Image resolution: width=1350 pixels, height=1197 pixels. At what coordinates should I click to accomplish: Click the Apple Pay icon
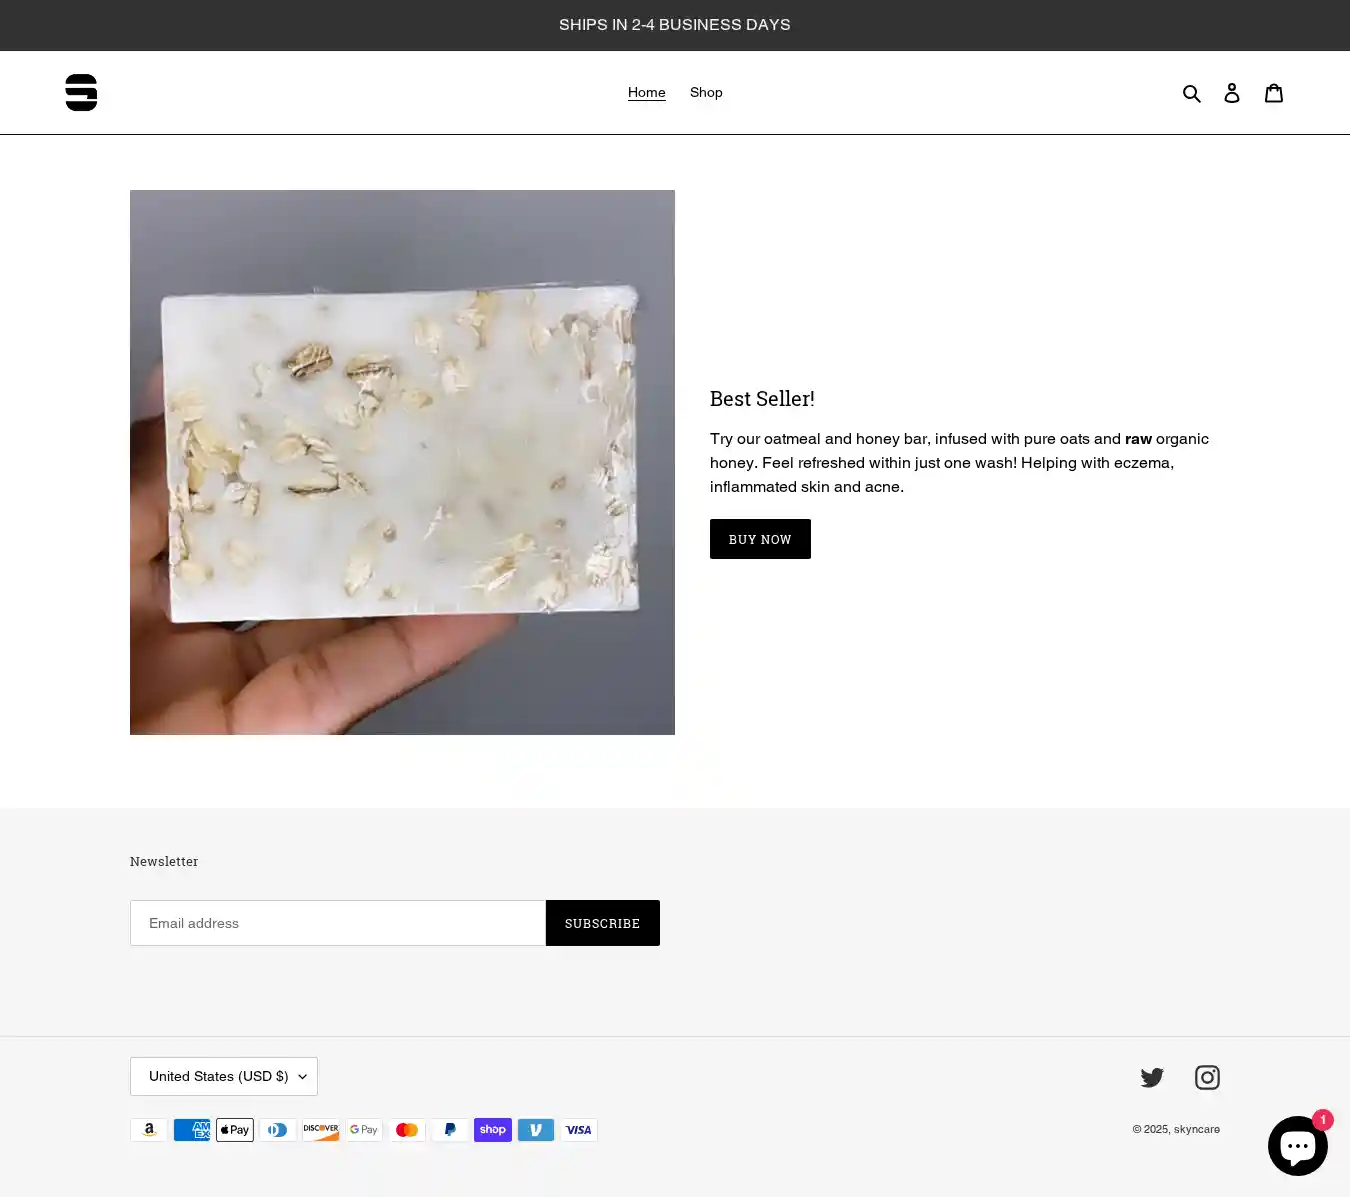click(235, 1130)
